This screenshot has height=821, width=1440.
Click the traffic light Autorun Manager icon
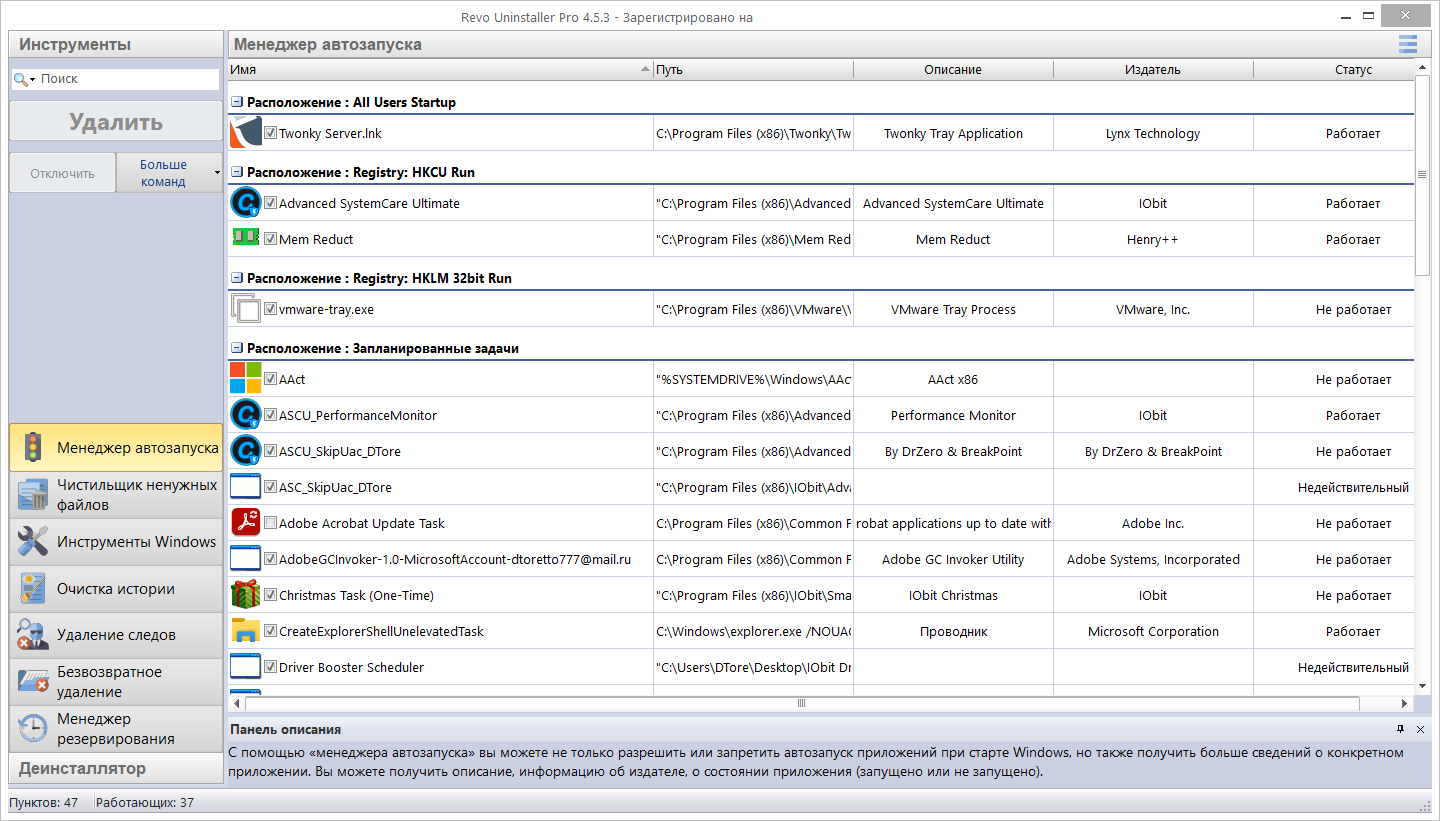click(x=33, y=448)
